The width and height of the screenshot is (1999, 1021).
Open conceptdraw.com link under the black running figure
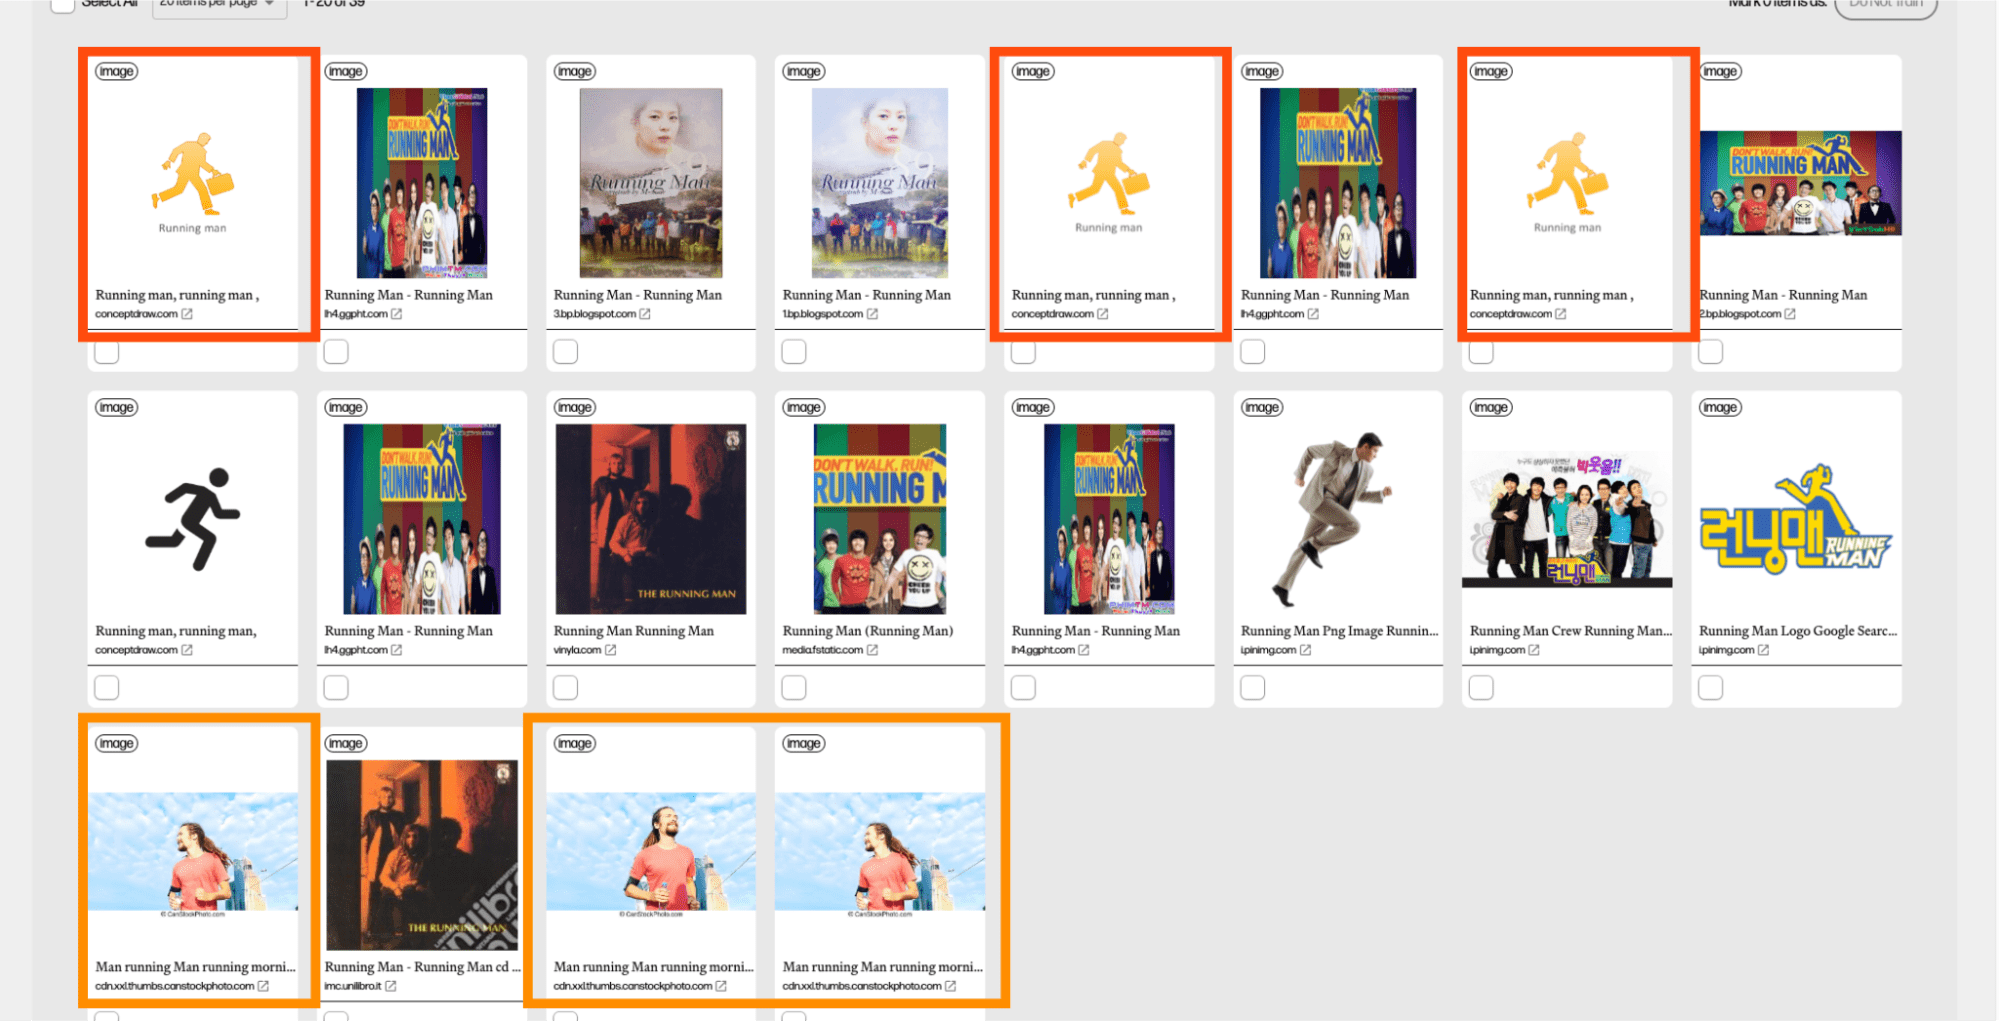(x=136, y=650)
